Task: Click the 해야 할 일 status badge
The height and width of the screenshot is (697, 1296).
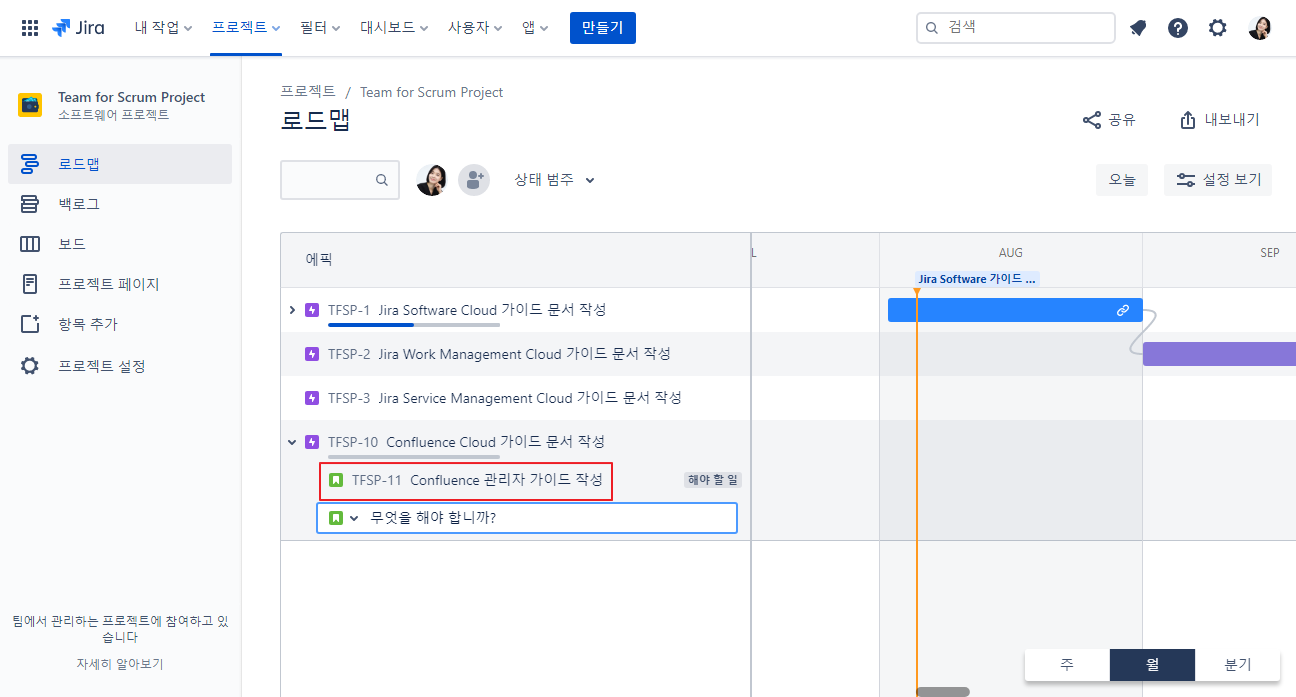Action: coord(713,480)
